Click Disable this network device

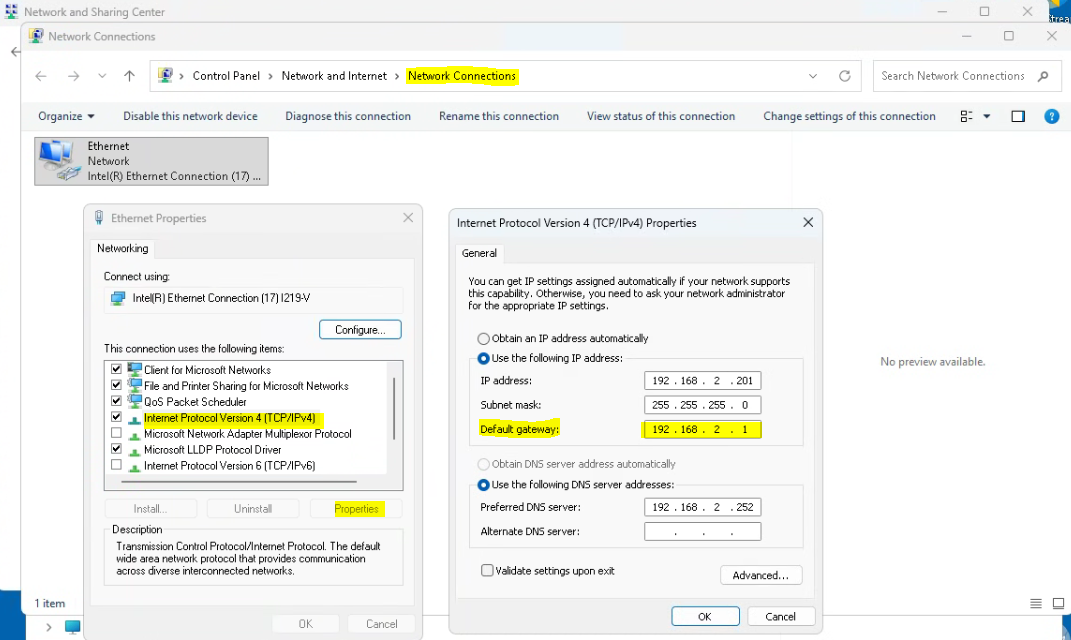pyautogui.click(x=191, y=116)
